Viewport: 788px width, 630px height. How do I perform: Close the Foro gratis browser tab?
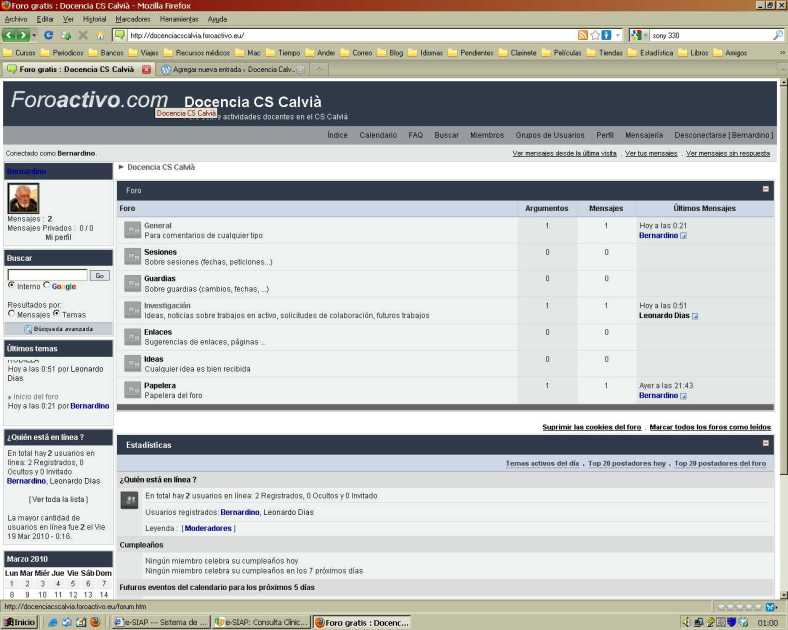pyautogui.click(x=146, y=69)
